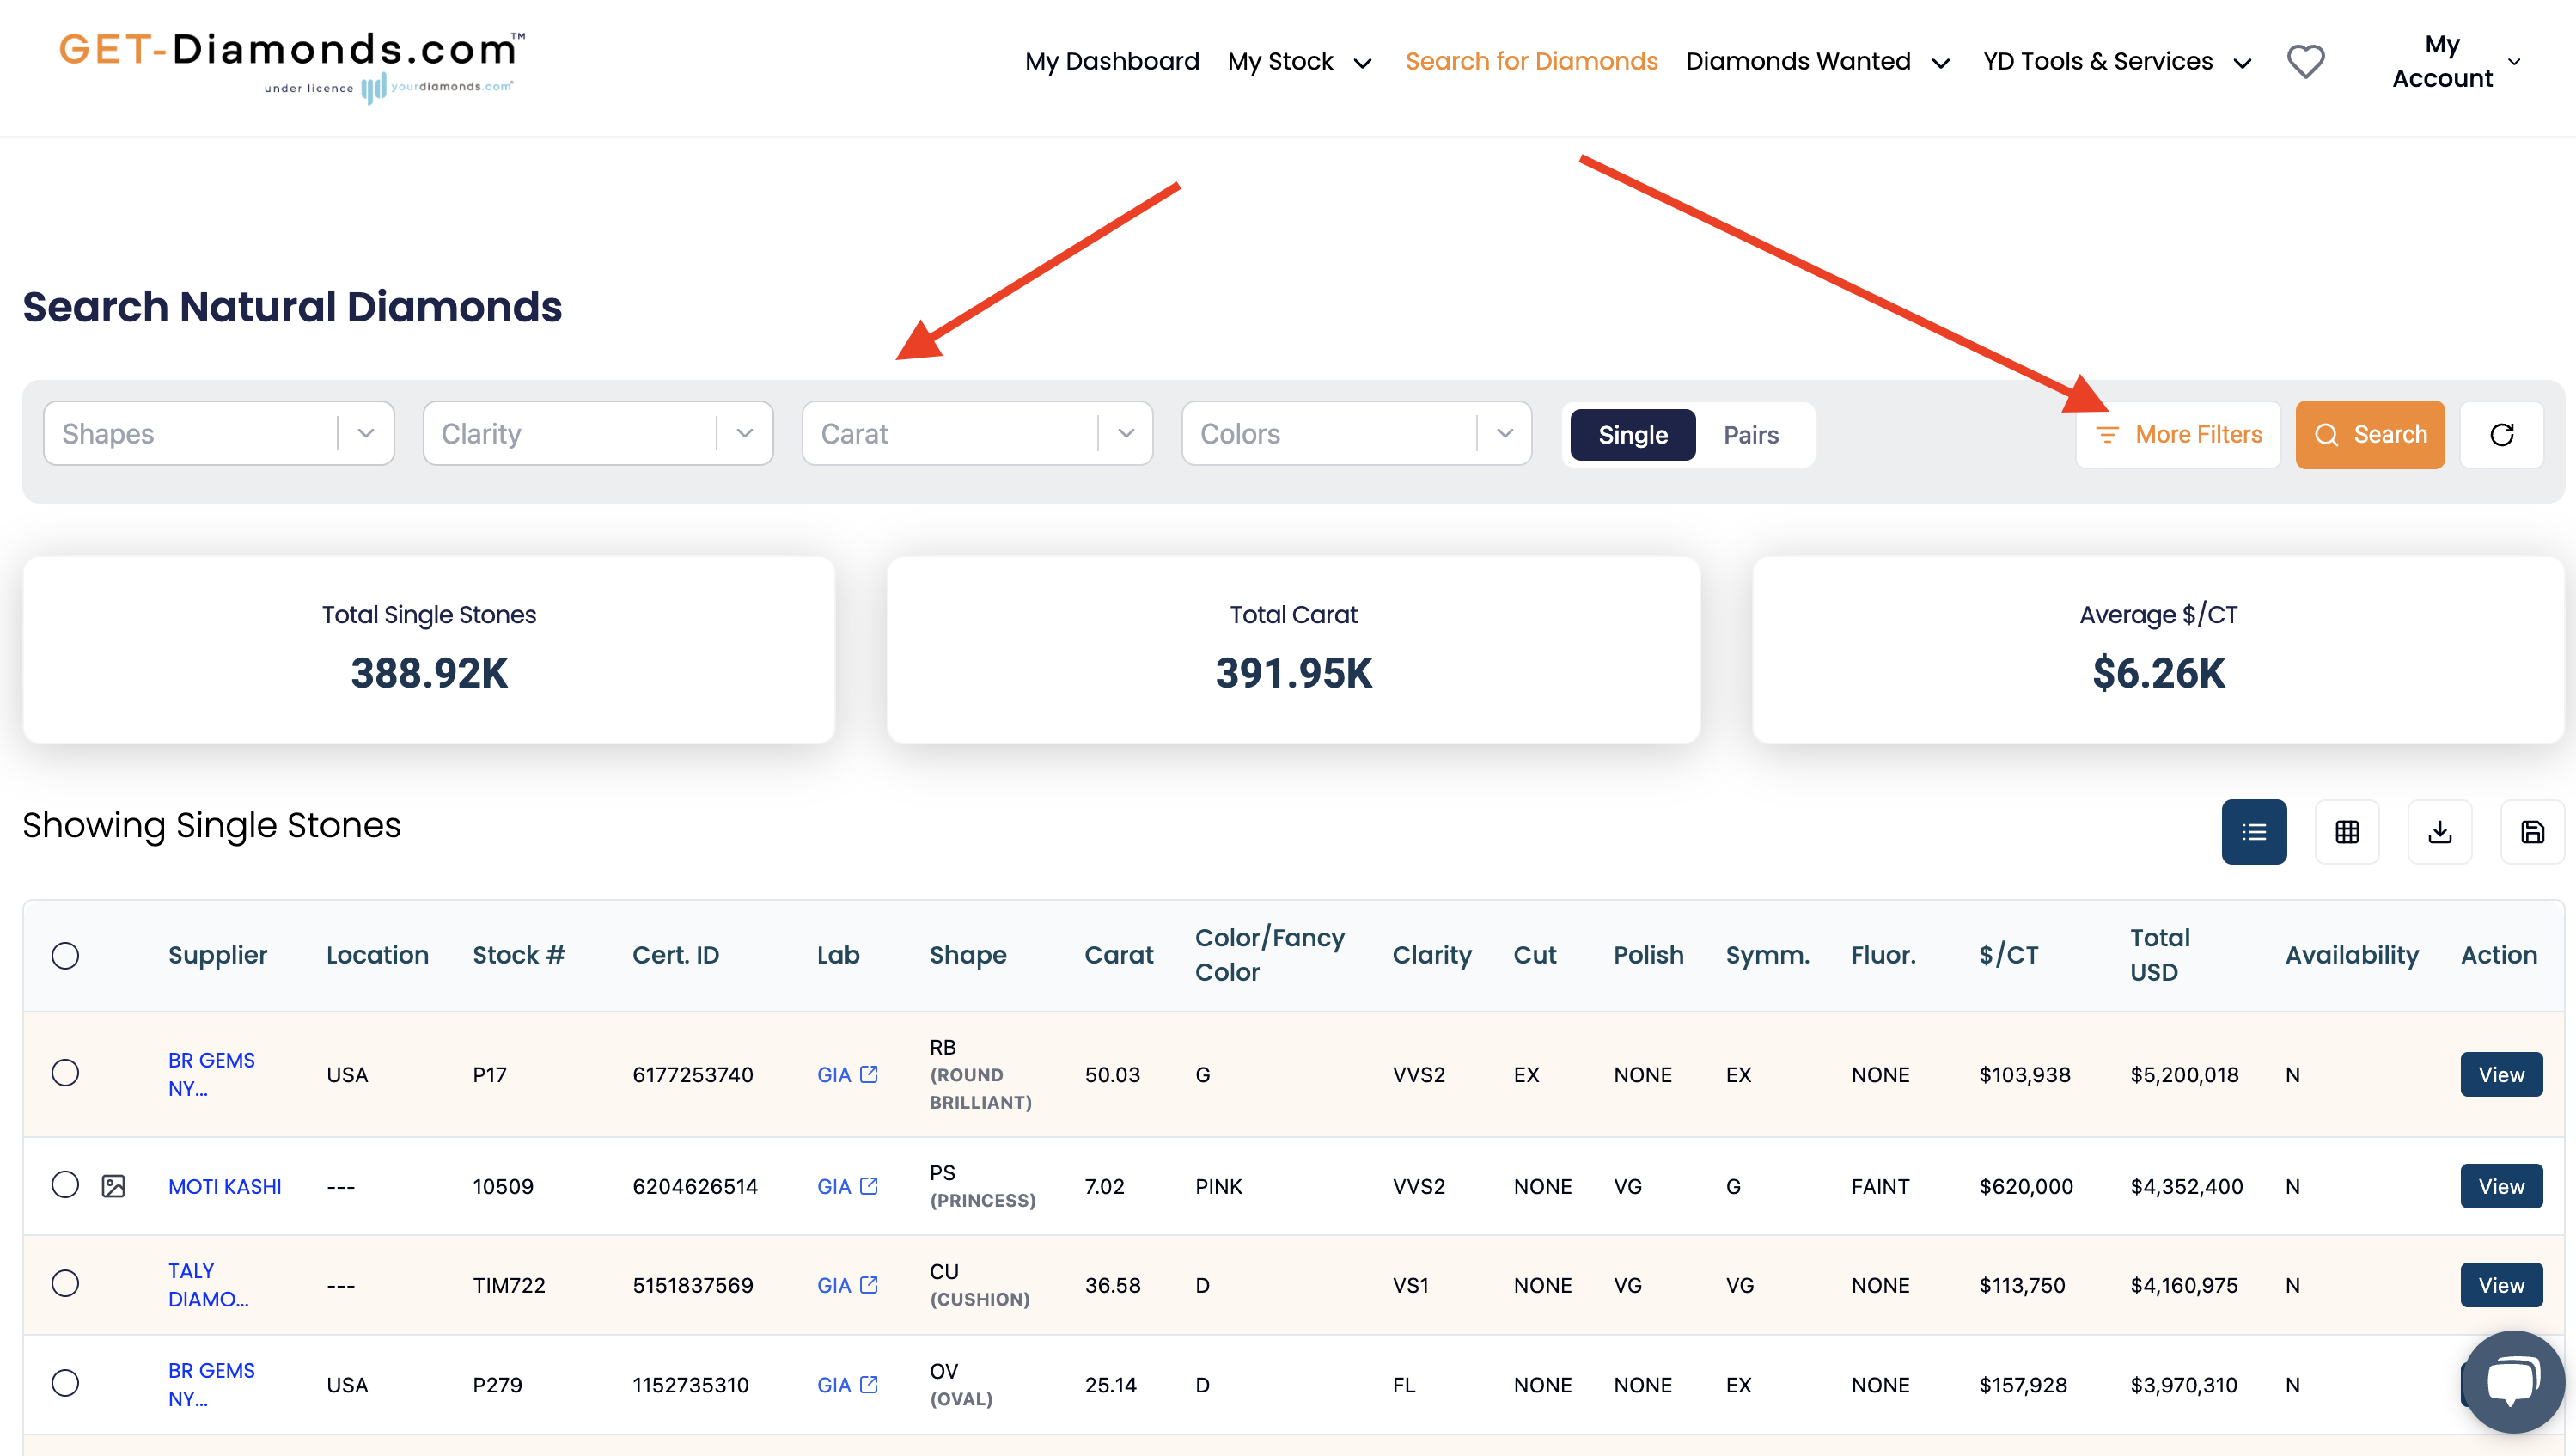Toggle the select-all rows checkbox in header
This screenshot has width=2576, height=1456.
click(x=65, y=955)
